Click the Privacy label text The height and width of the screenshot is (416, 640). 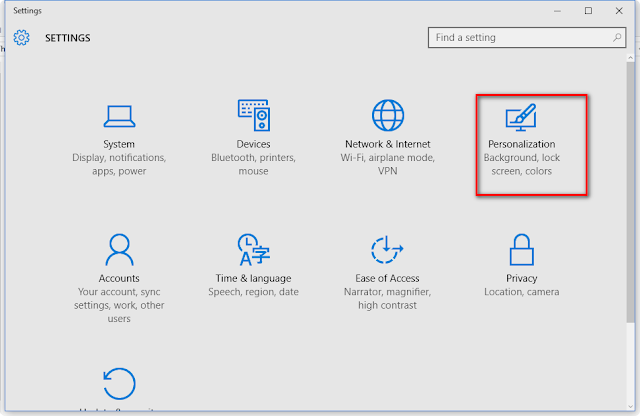click(x=521, y=279)
